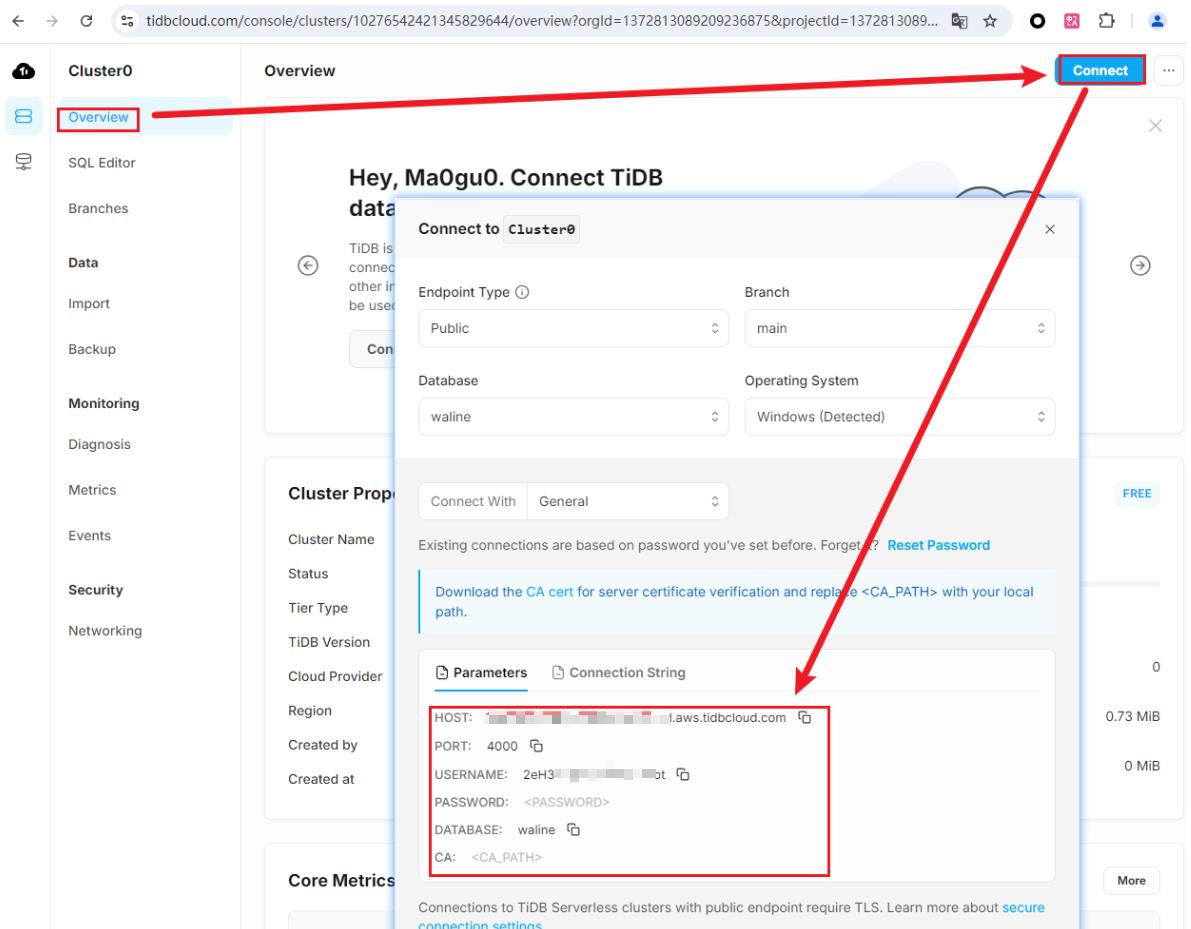Click the More button in Core Metrics

click(x=1131, y=880)
